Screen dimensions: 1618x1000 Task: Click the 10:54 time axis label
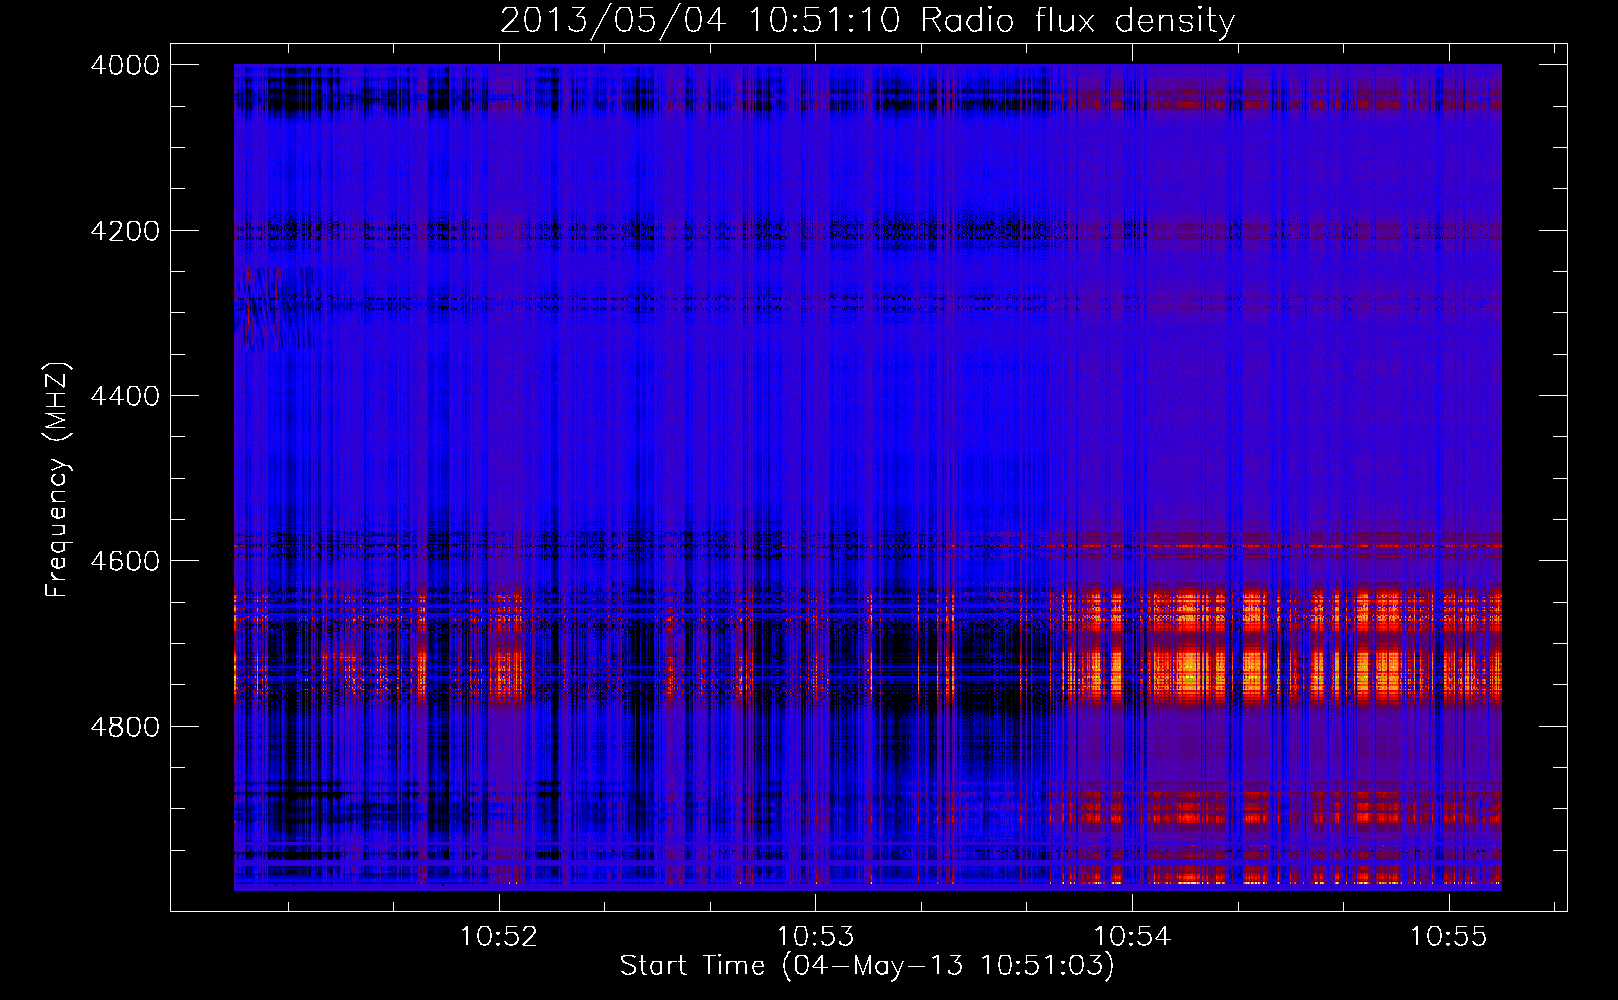tap(1132, 937)
